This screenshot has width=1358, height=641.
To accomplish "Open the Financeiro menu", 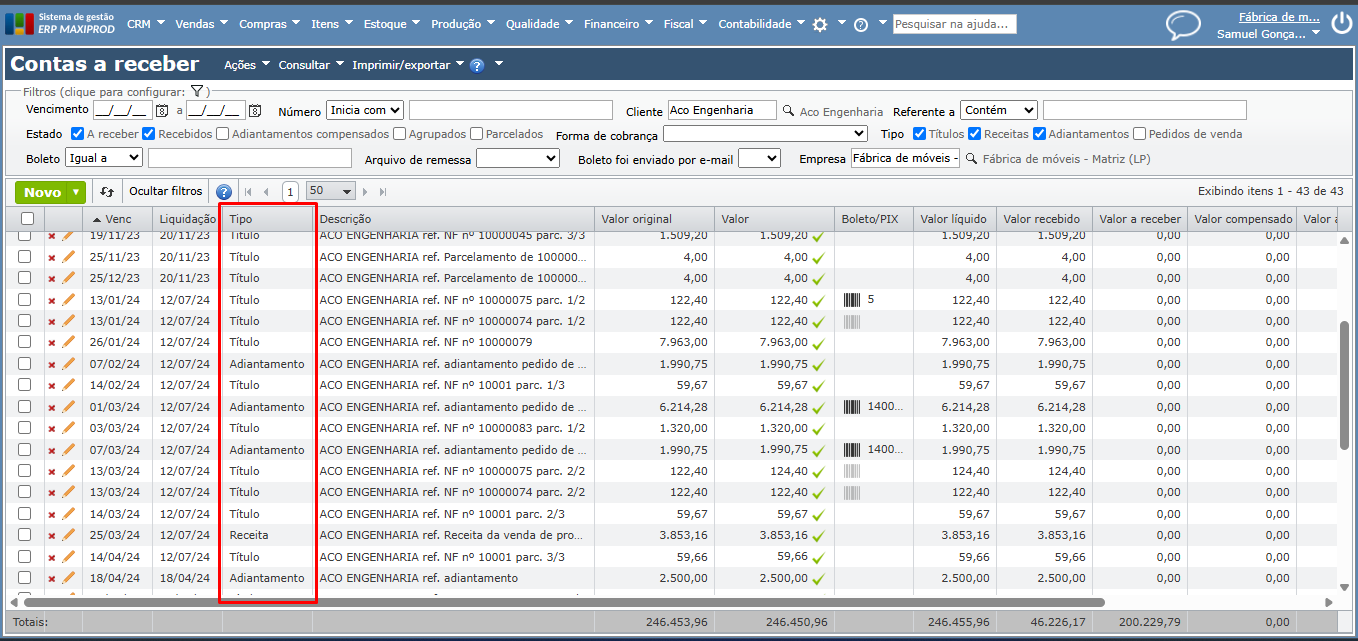I will [x=618, y=24].
